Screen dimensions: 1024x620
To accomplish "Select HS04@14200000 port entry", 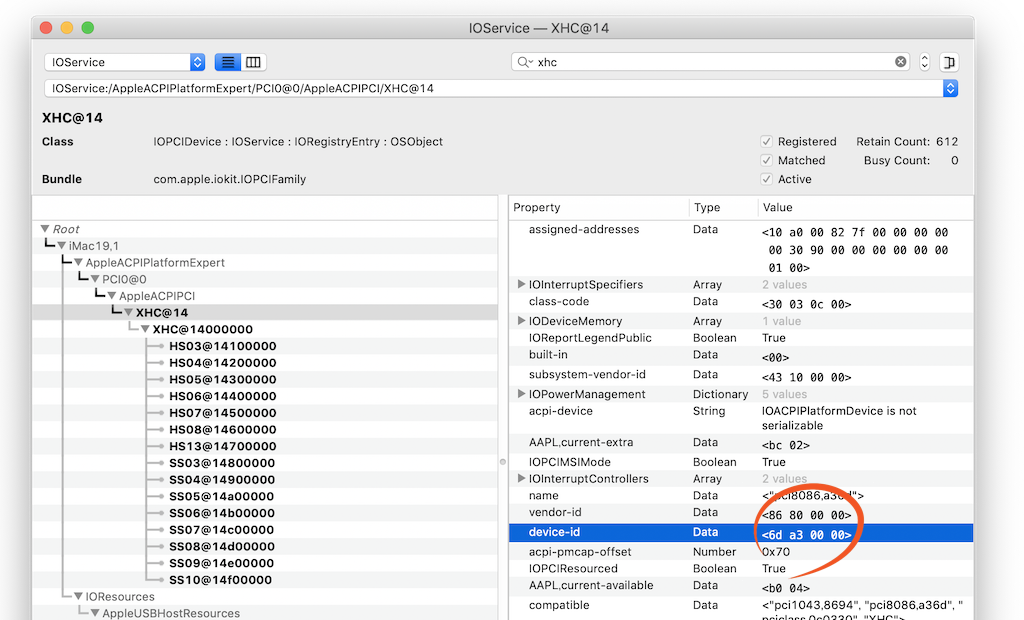I will pyautogui.click(x=223, y=363).
